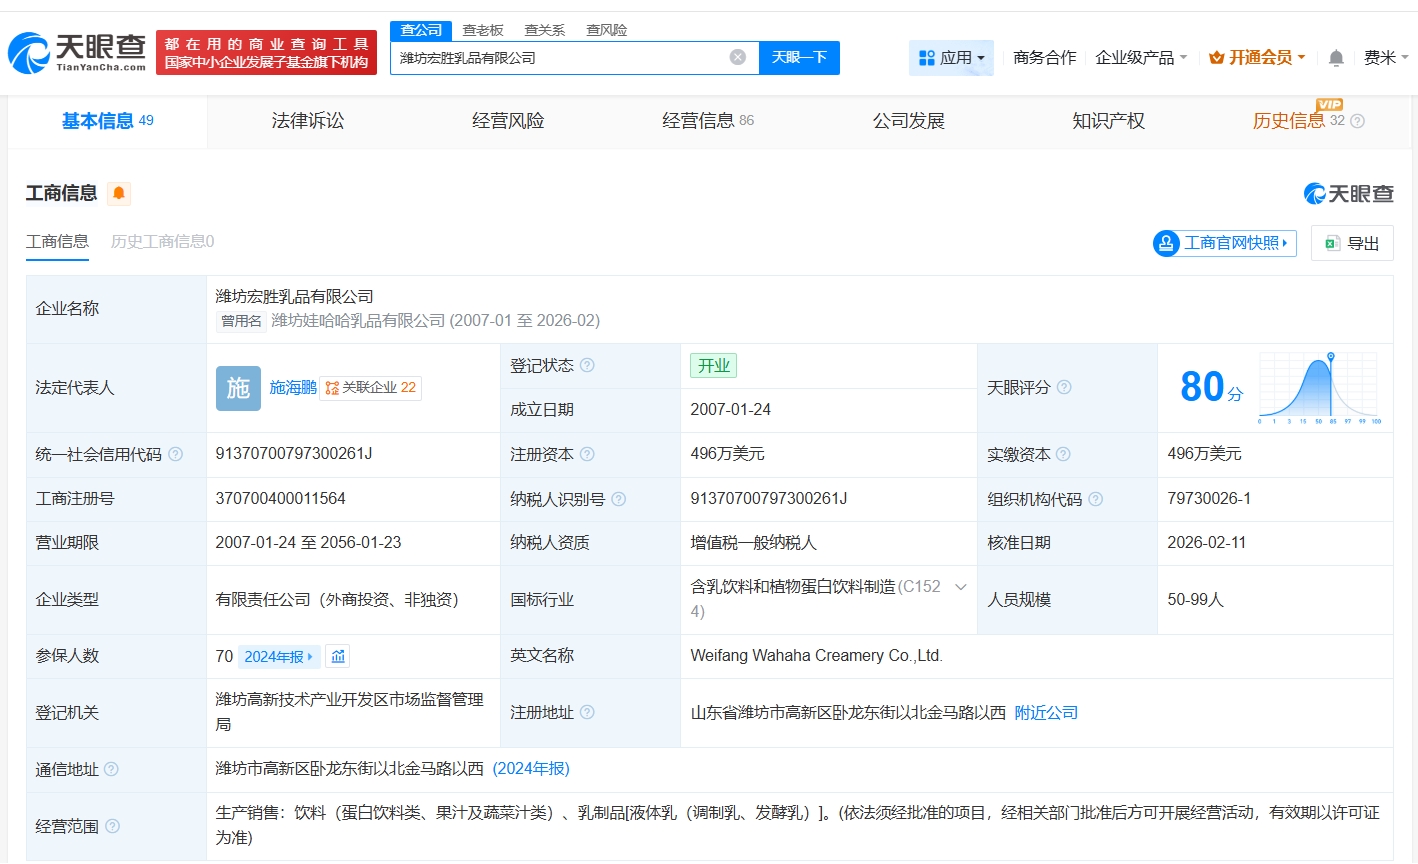Click the Tianyancha logo in header
Screen dimensions: 1418x864
[77, 52]
